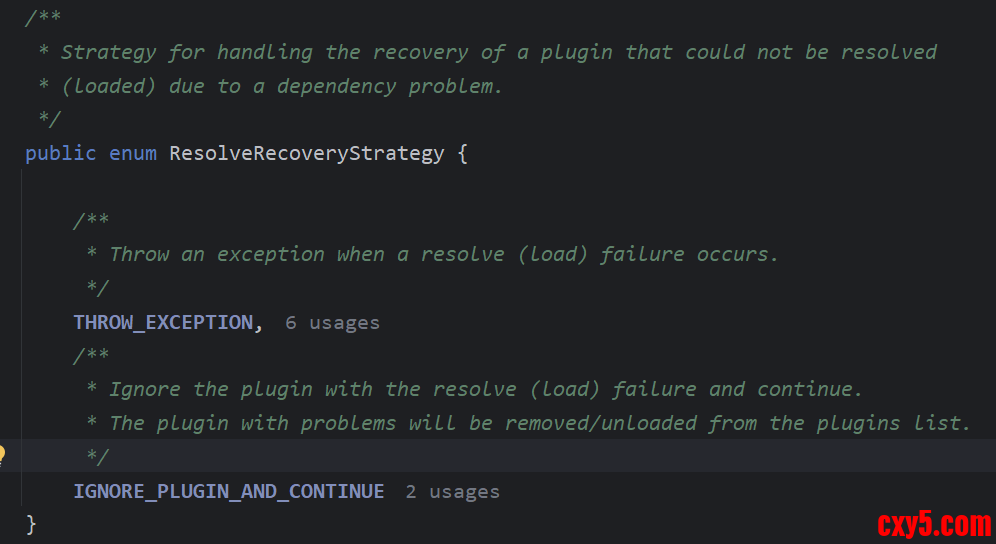Click the Javadoc opener at the file's top
The height and width of the screenshot is (544, 996).
coord(43,18)
